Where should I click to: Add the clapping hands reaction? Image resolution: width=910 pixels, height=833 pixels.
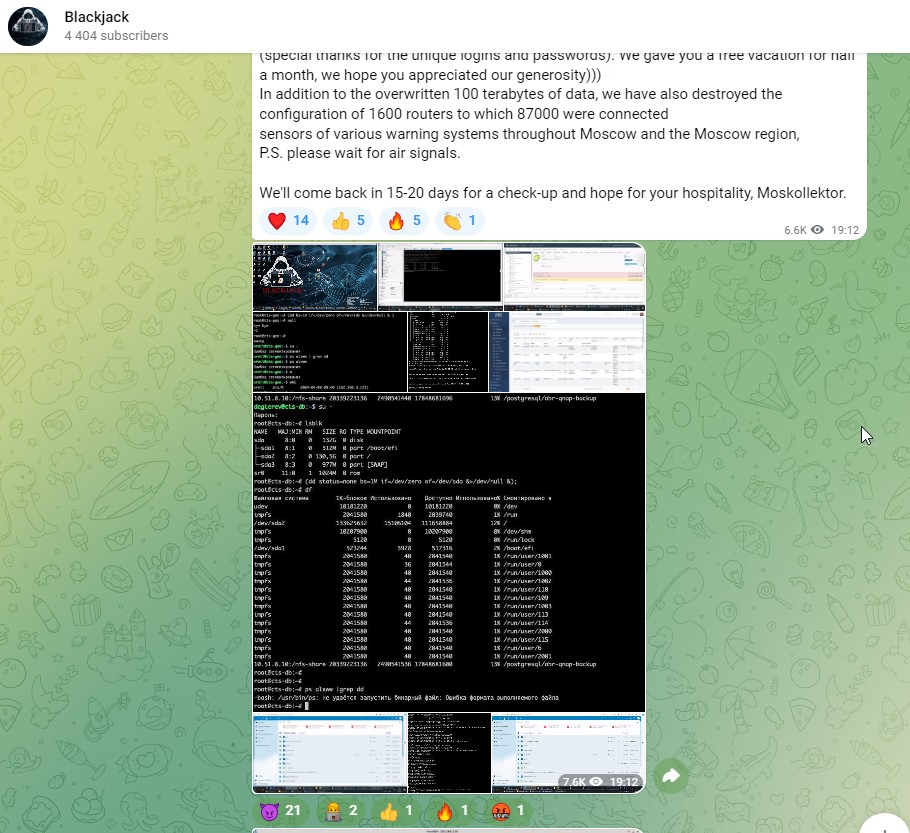click(x=460, y=221)
